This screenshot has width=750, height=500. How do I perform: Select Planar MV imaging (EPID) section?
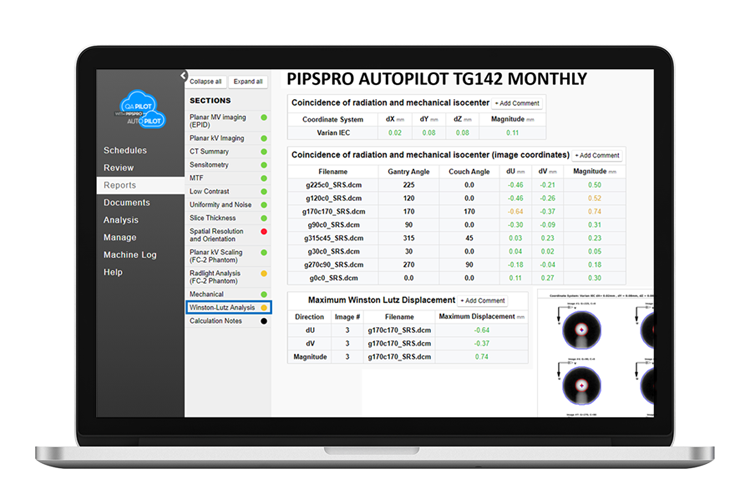[x=228, y=121]
